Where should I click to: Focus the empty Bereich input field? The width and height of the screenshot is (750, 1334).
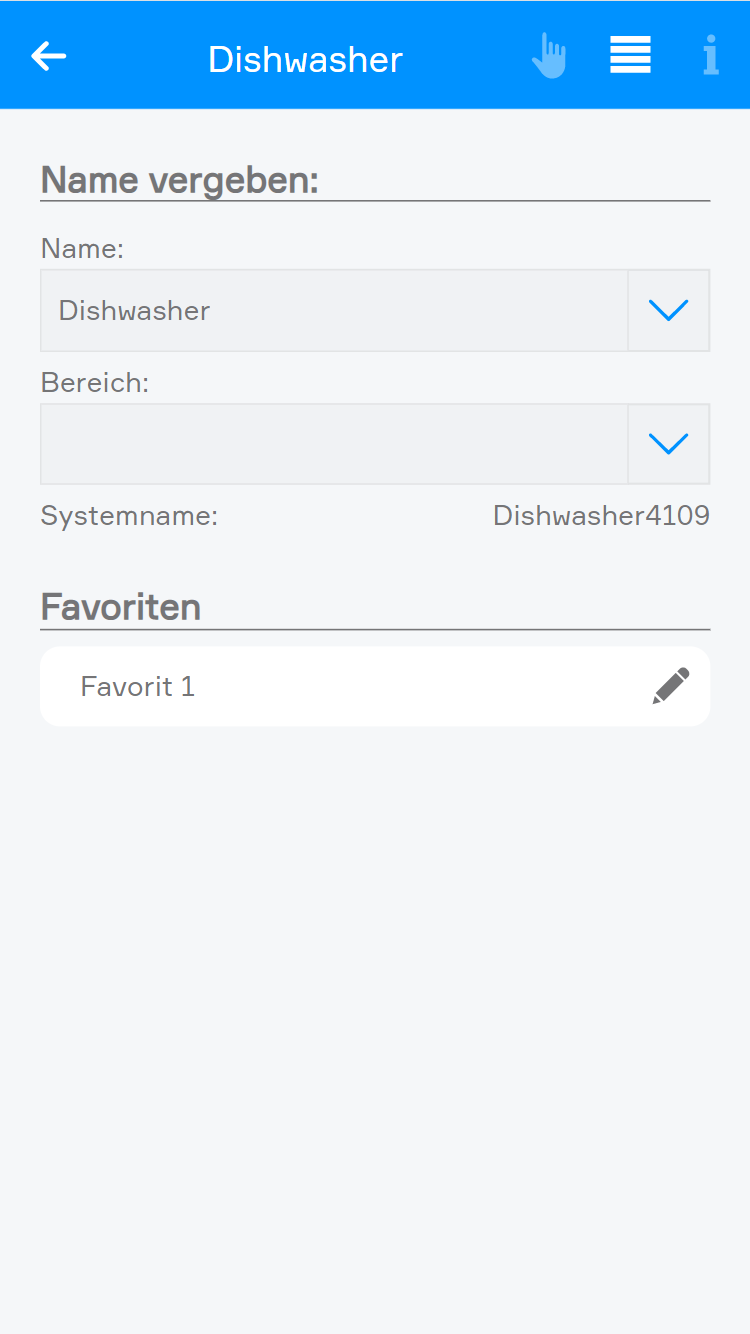333,444
